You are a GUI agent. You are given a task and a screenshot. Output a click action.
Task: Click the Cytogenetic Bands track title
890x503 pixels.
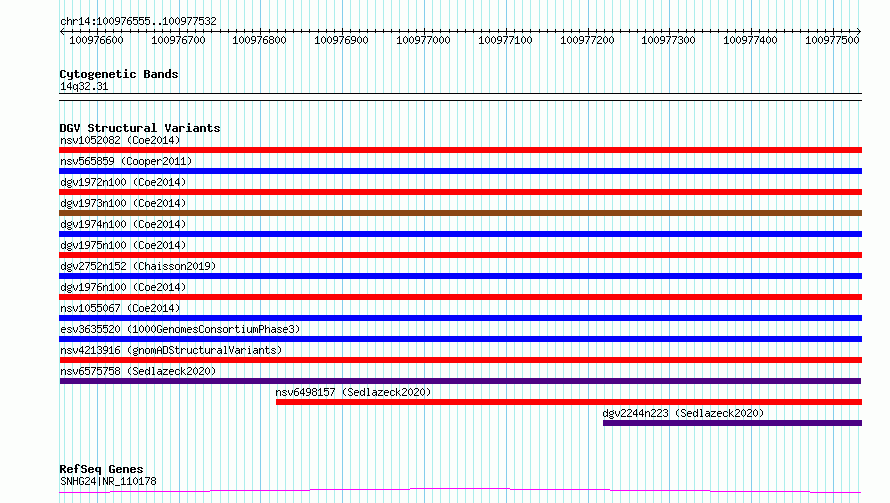119,74
